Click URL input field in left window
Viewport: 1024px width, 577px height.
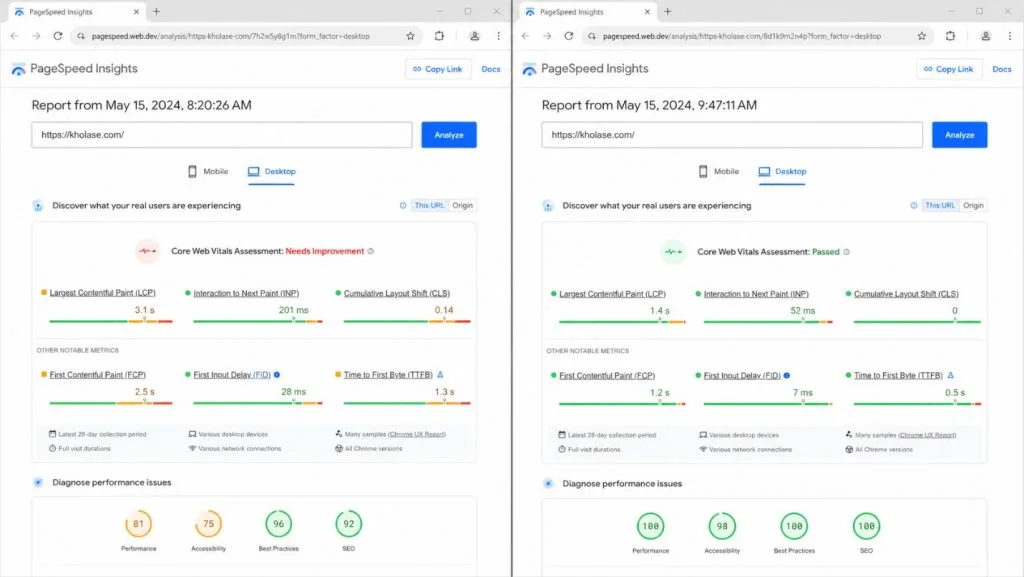pyautogui.click(x=222, y=134)
